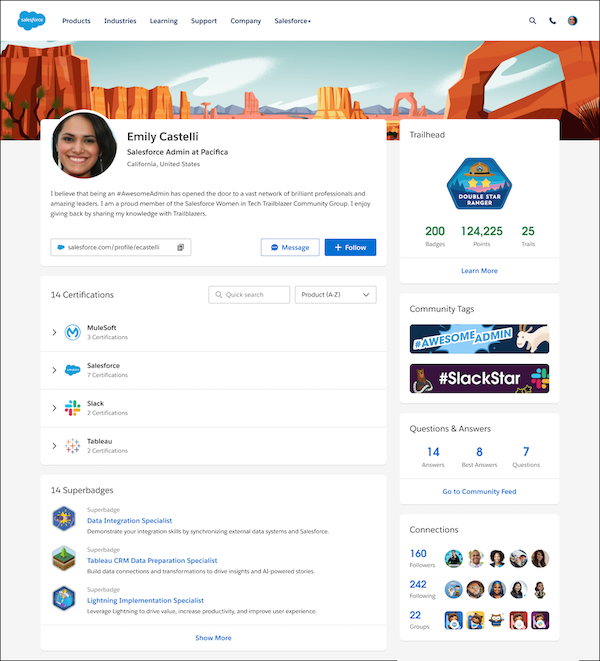Click the last group icon in Groups row
600x661 pixels.
pos(540,620)
